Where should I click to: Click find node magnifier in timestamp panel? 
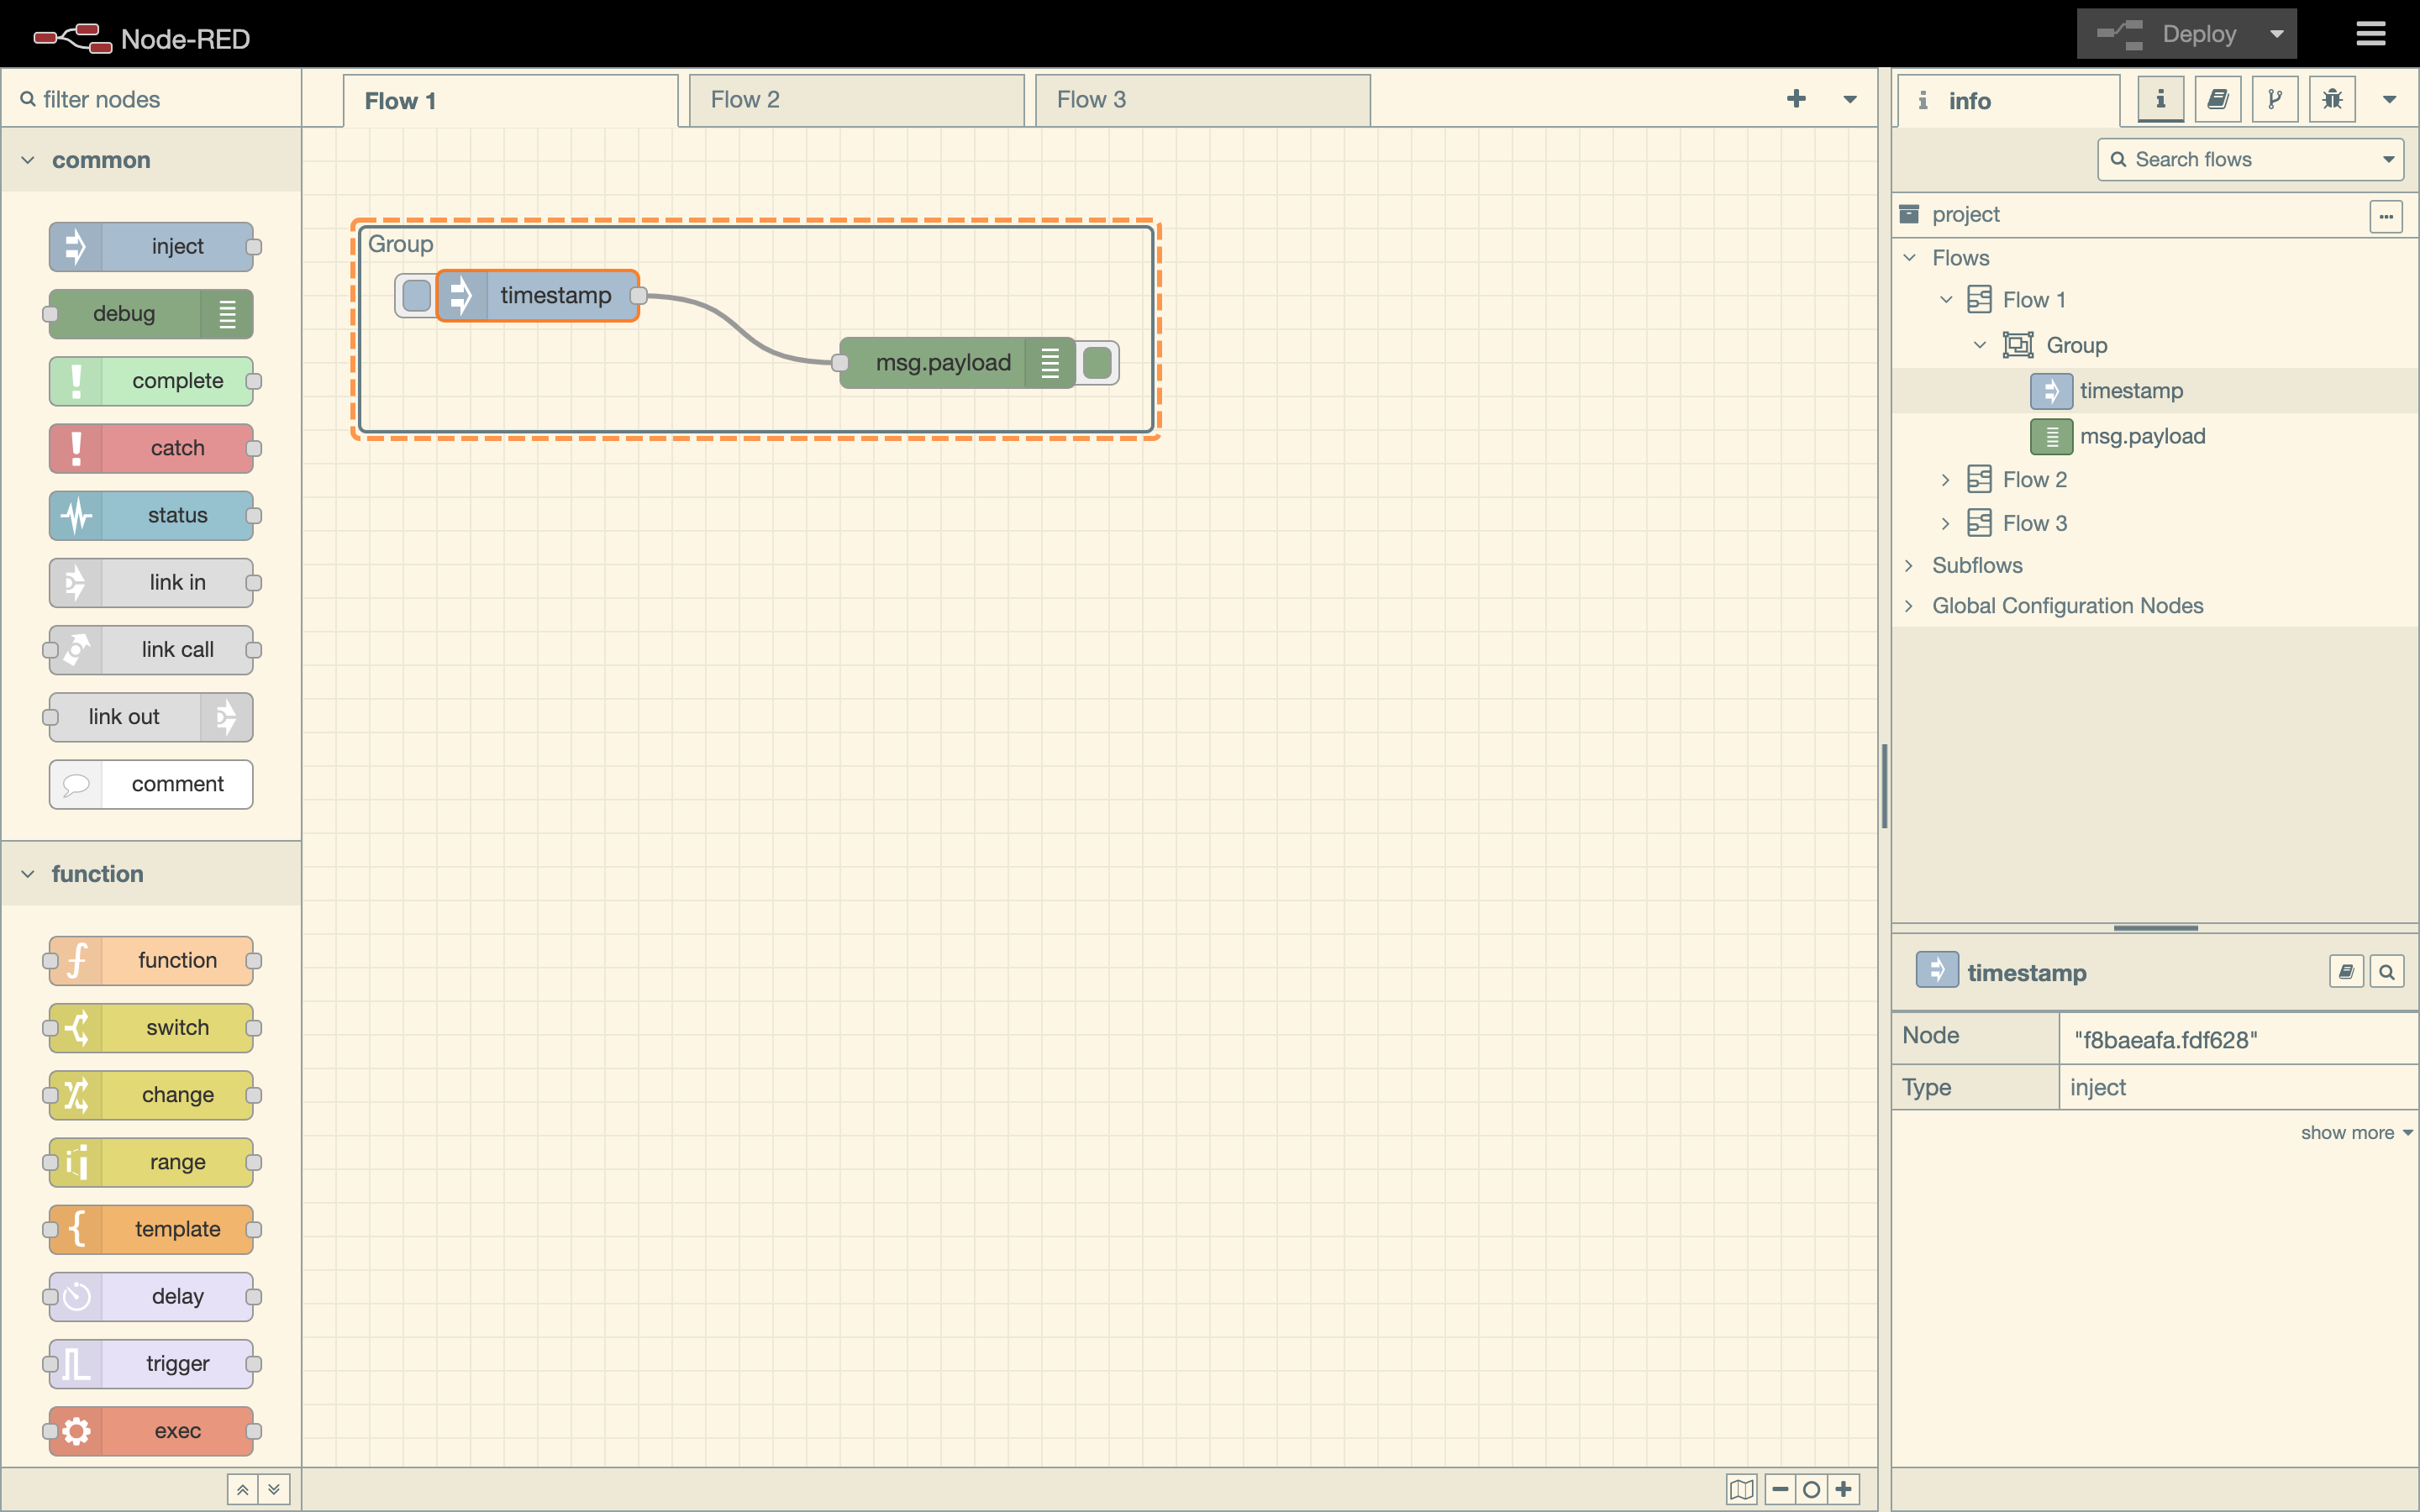[x=2386, y=972]
